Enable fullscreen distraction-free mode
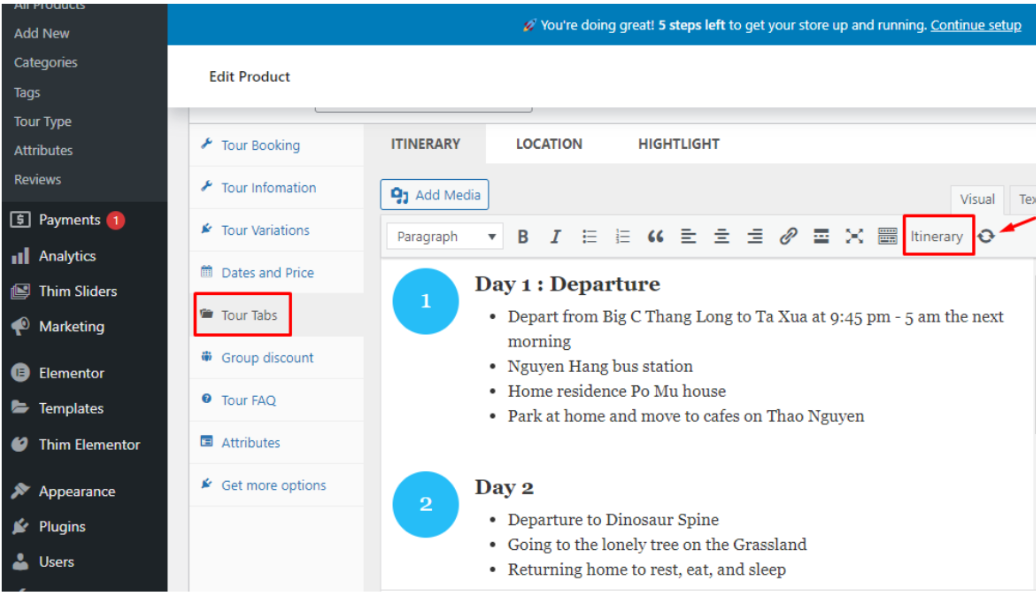Viewport: 1036px width, 593px height. coord(854,236)
